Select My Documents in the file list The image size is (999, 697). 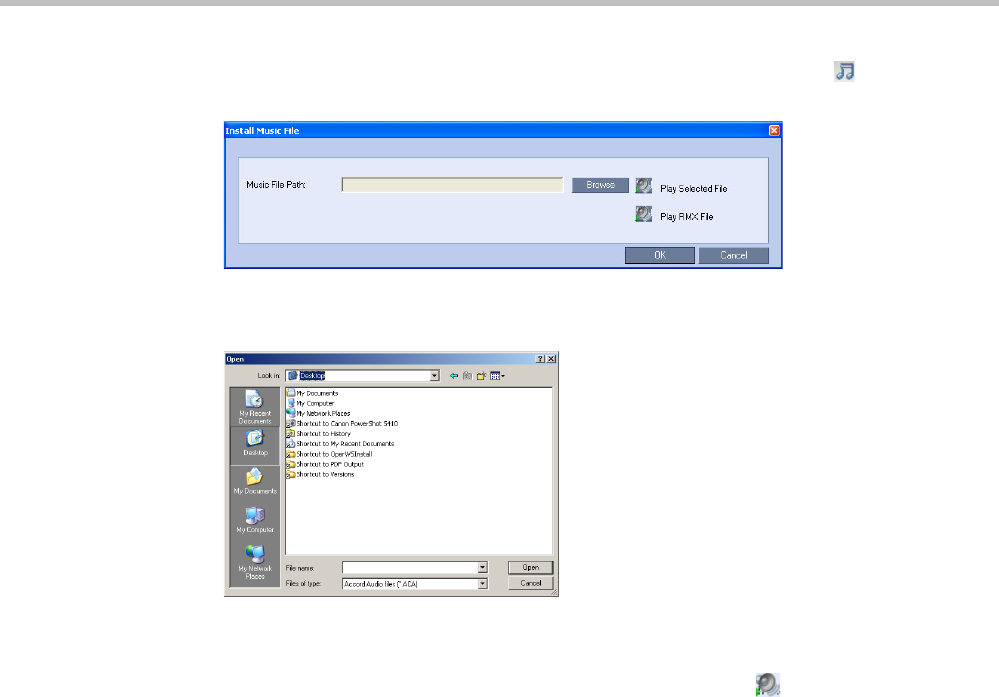(x=313, y=393)
